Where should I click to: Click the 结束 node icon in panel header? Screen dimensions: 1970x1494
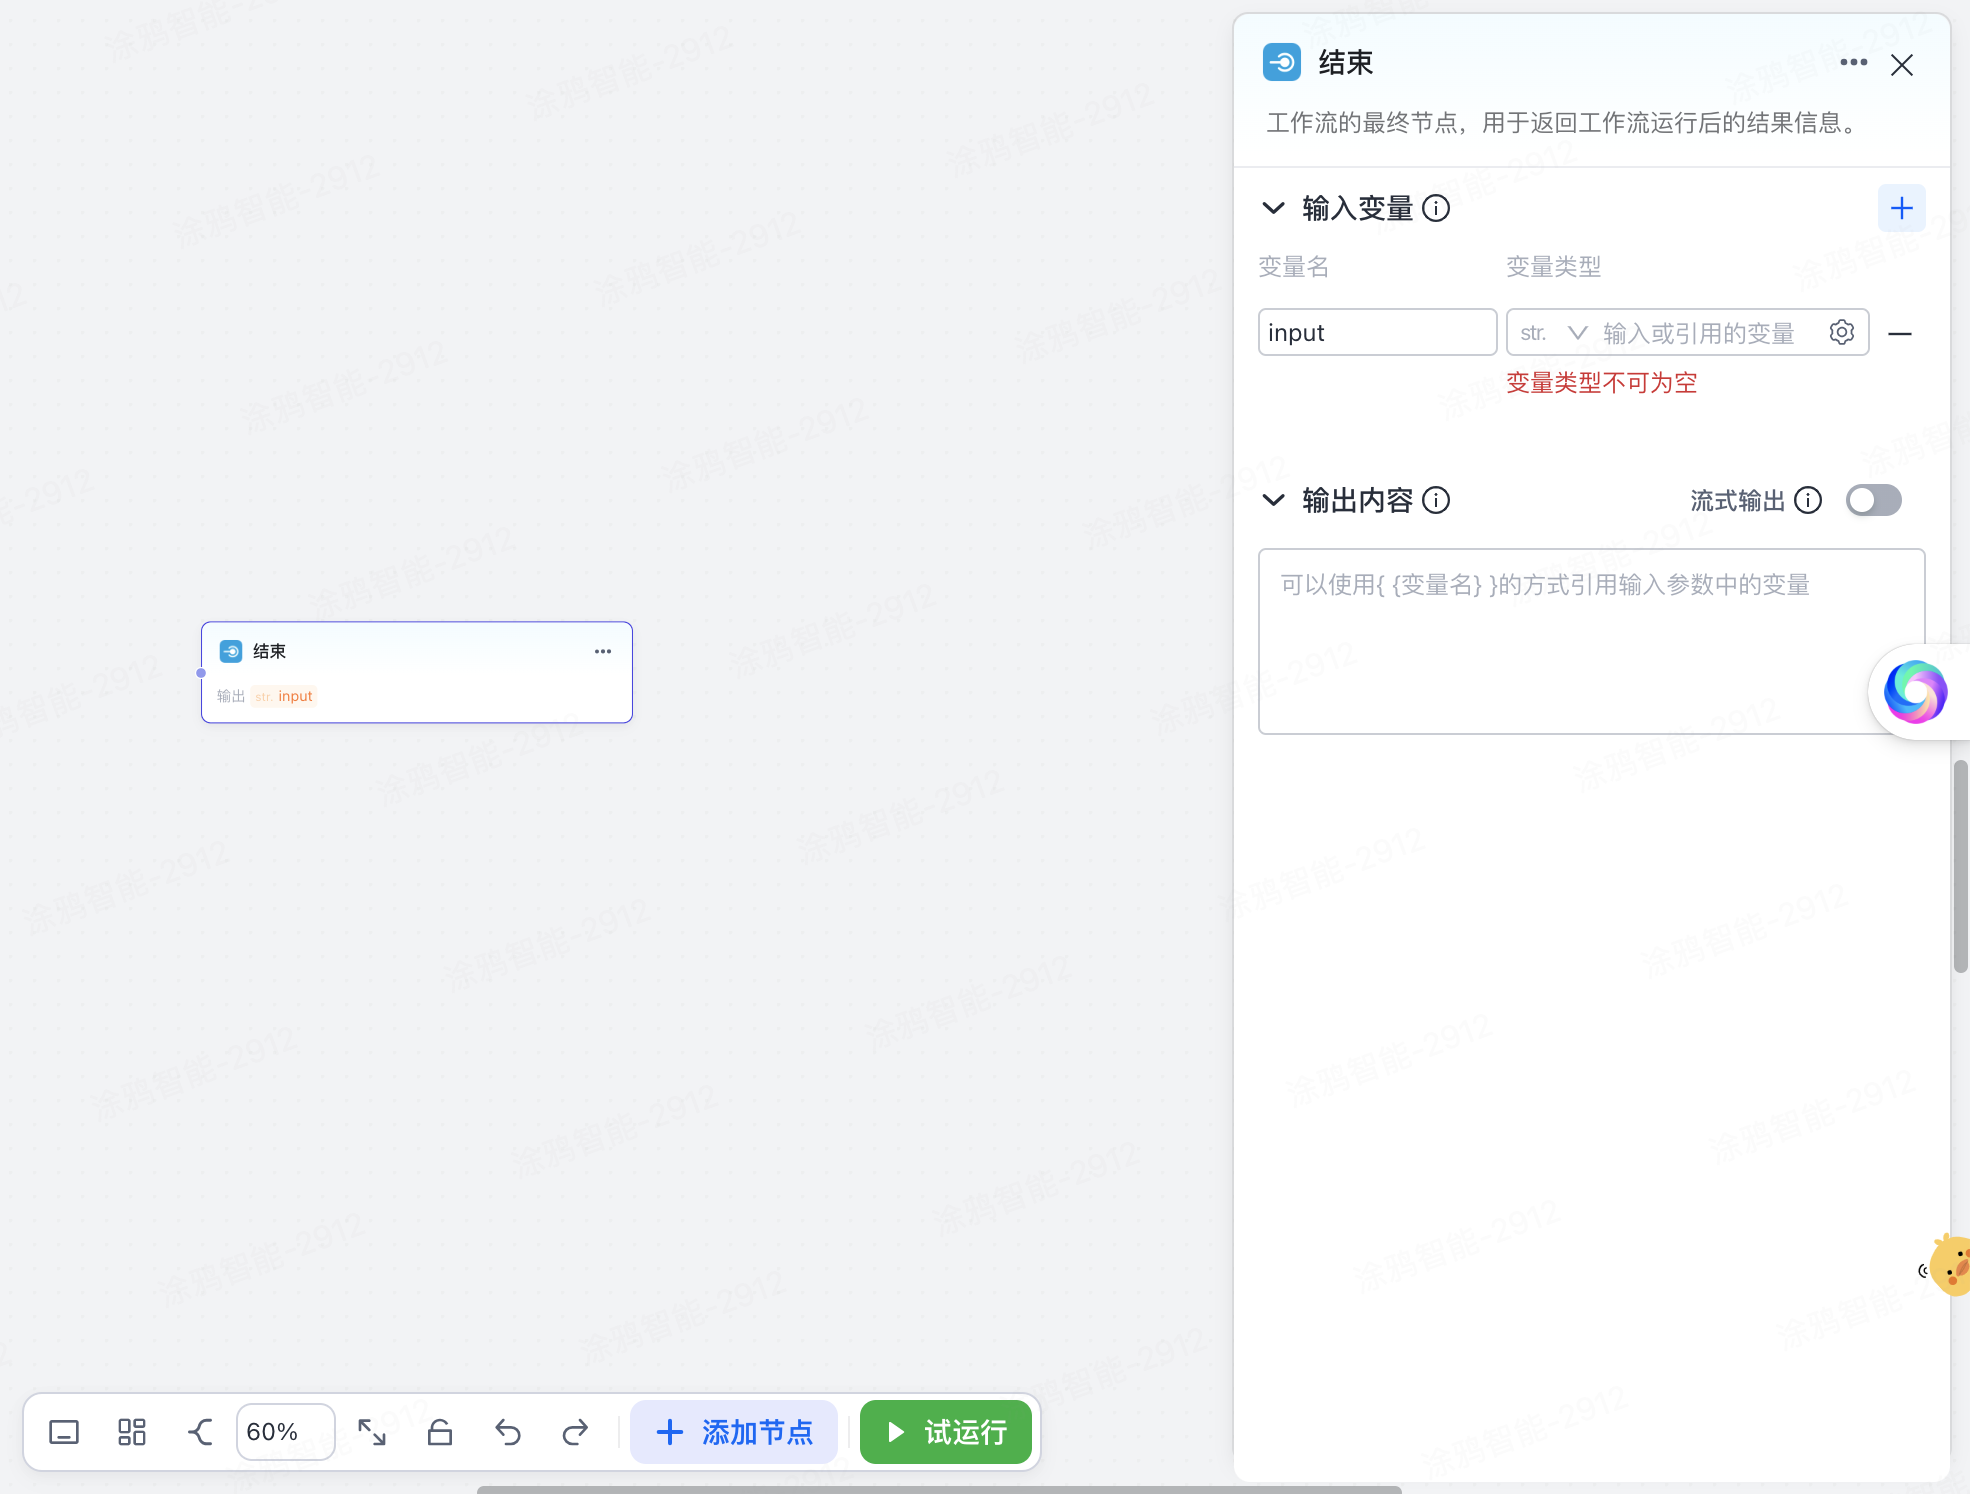1281,63
